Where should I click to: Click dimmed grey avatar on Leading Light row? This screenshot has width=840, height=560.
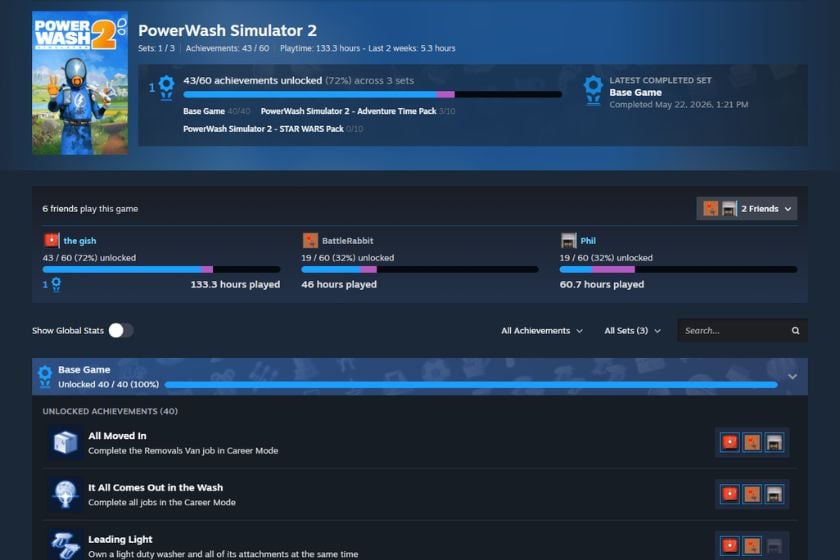tap(774, 546)
